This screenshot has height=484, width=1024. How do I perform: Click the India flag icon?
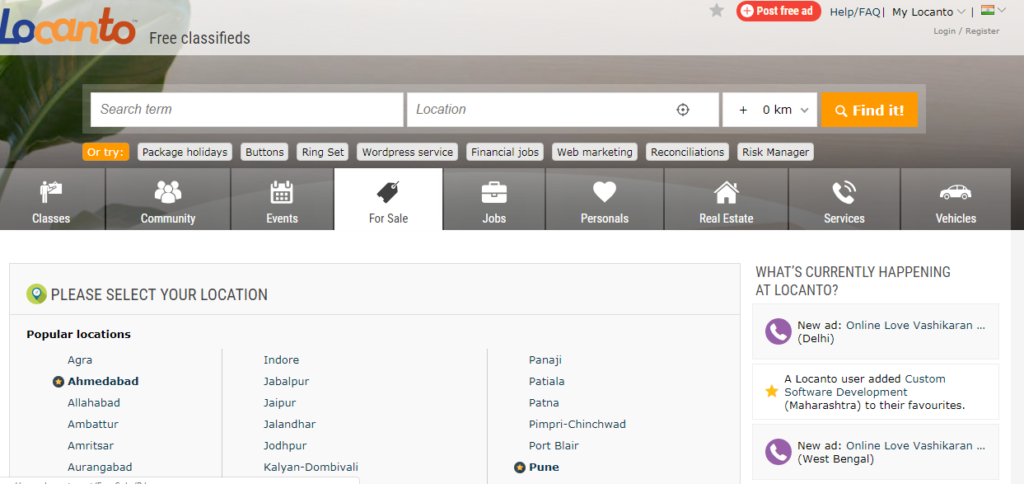click(x=987, y=10)
